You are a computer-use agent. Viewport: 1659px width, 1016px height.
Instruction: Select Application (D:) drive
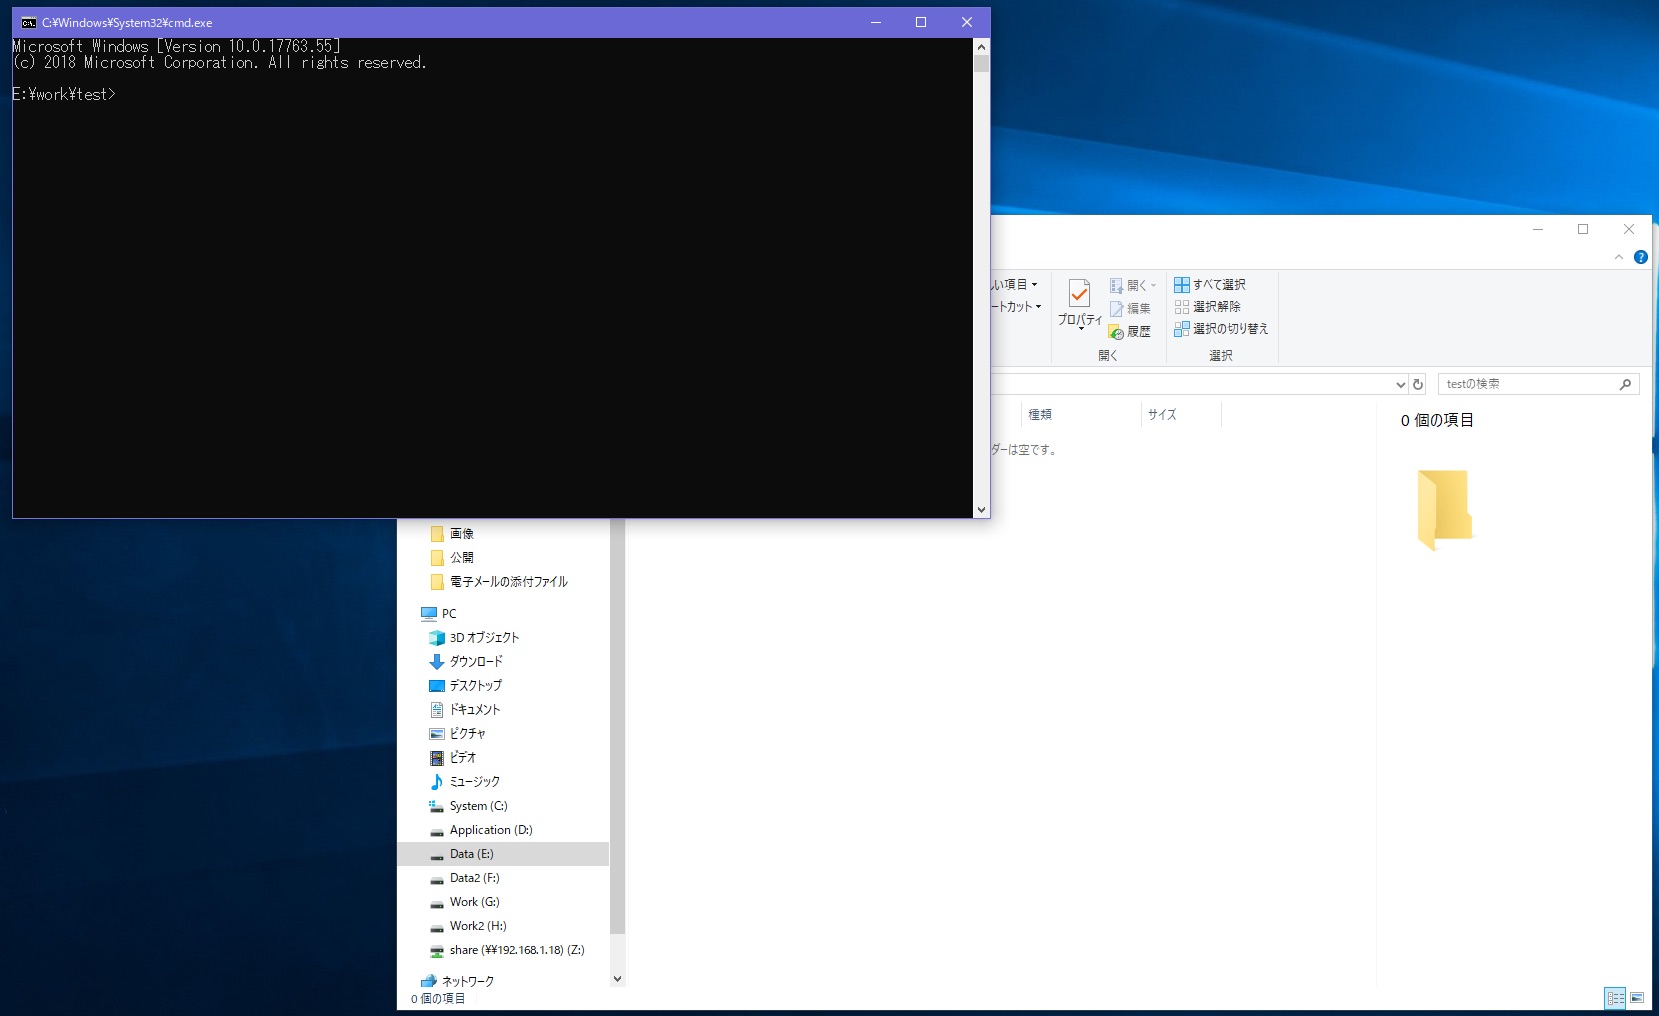[x=481, y=830]
